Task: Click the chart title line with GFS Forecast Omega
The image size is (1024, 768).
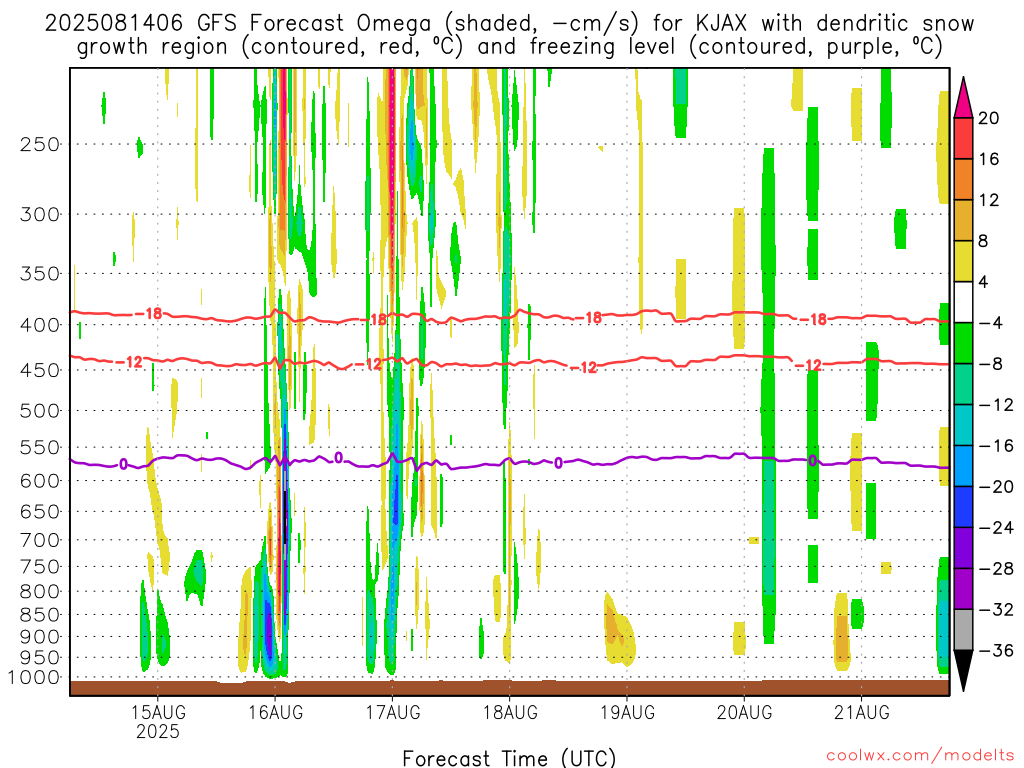Action: pos(509,23)
